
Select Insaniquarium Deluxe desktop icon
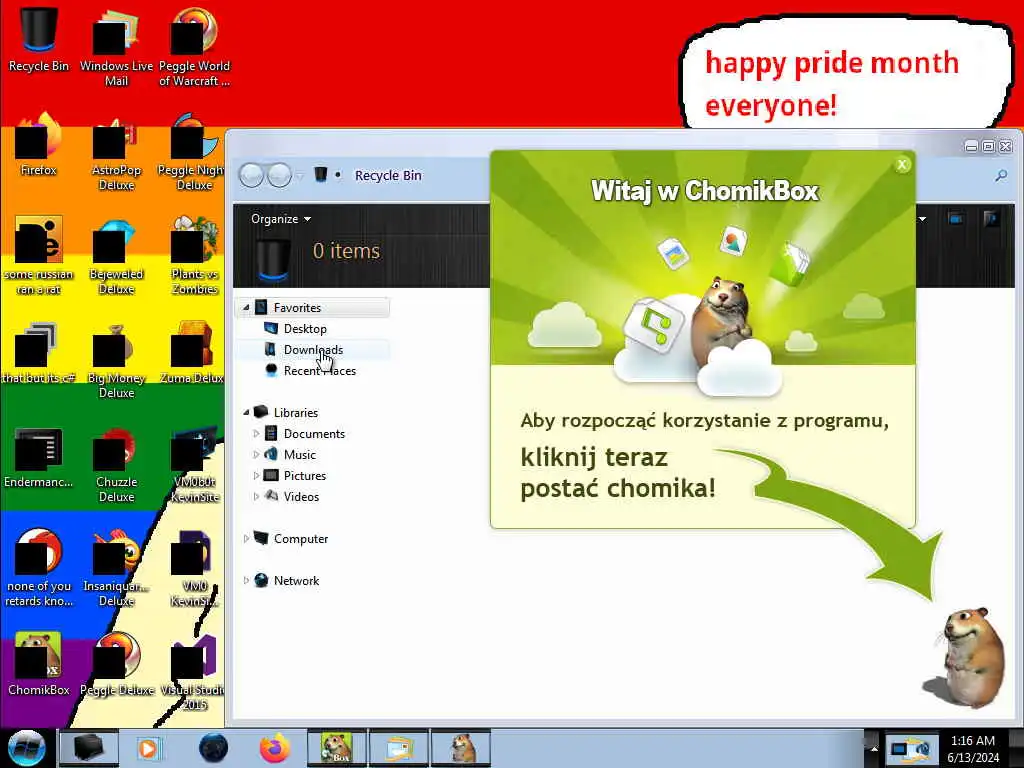click(x=116, y=568)
